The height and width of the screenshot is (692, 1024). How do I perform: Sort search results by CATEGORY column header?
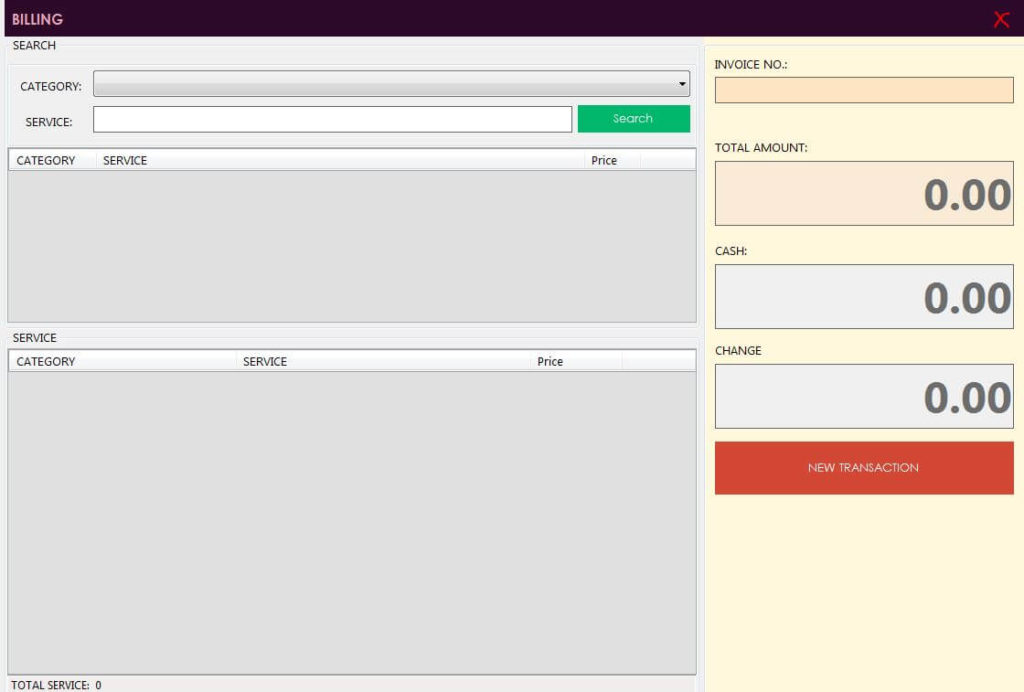[x=52, y=160]
